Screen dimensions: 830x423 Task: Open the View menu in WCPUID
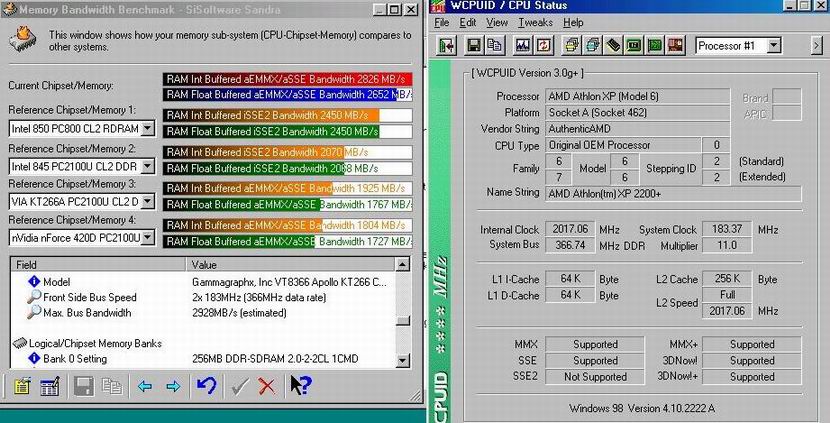[497, 23]
